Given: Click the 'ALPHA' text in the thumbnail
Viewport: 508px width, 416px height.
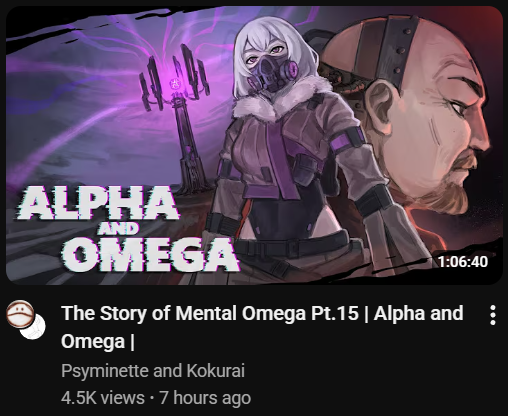Looking at the screenshot, I should [x=98, y=203].
